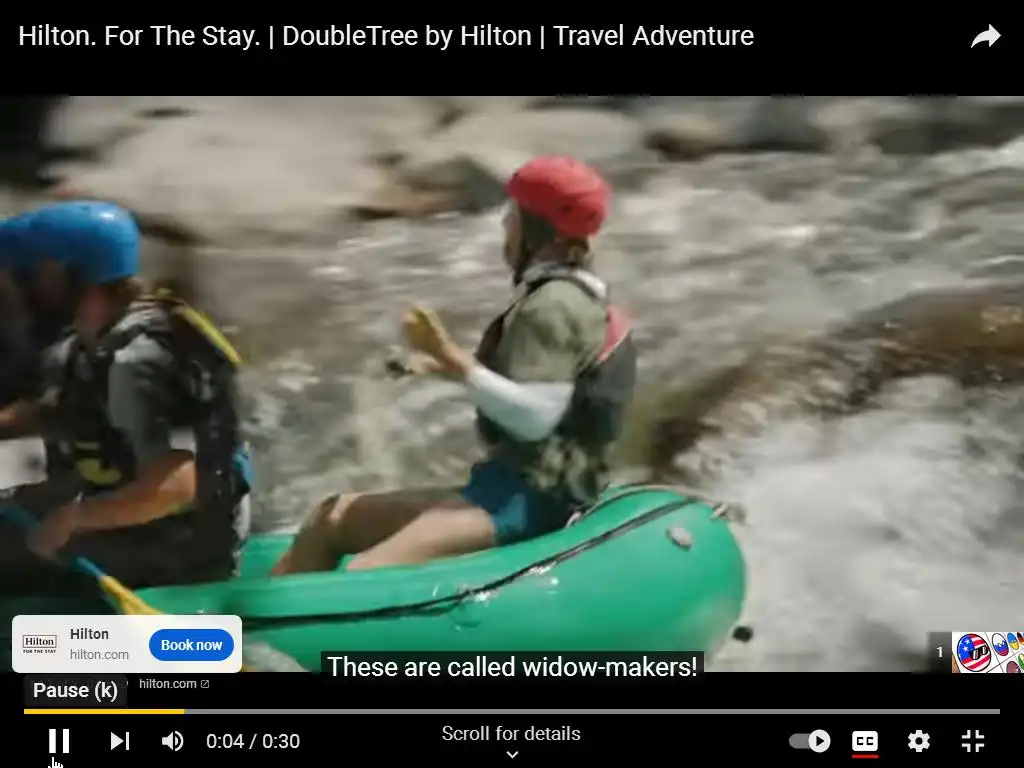This screenshot has width=1024, height=768.
Task: Toggle the autoplay switch
Action: coord(810,741)
